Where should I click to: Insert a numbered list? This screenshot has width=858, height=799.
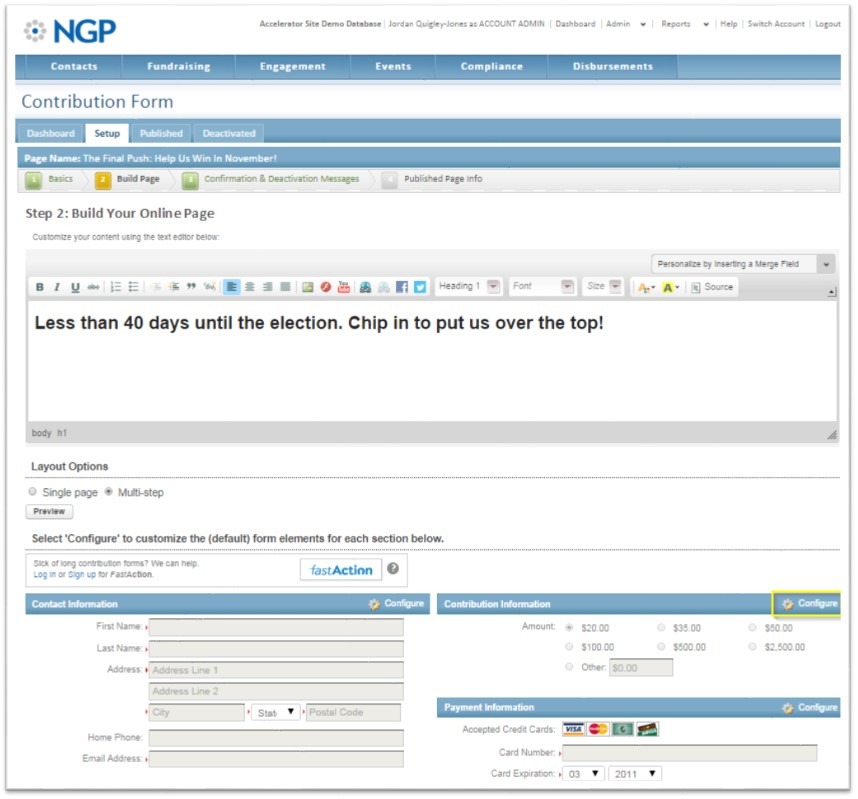tap(116, 287)
